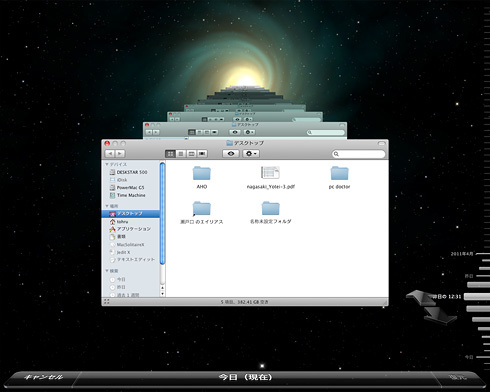Click highlighted 昨日の 12:31 timeline bar

tap(477, 296)
